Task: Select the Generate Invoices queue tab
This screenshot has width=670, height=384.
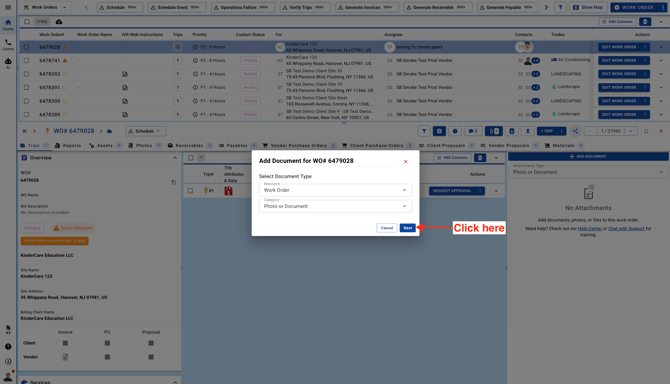Action: click(367, 7)
